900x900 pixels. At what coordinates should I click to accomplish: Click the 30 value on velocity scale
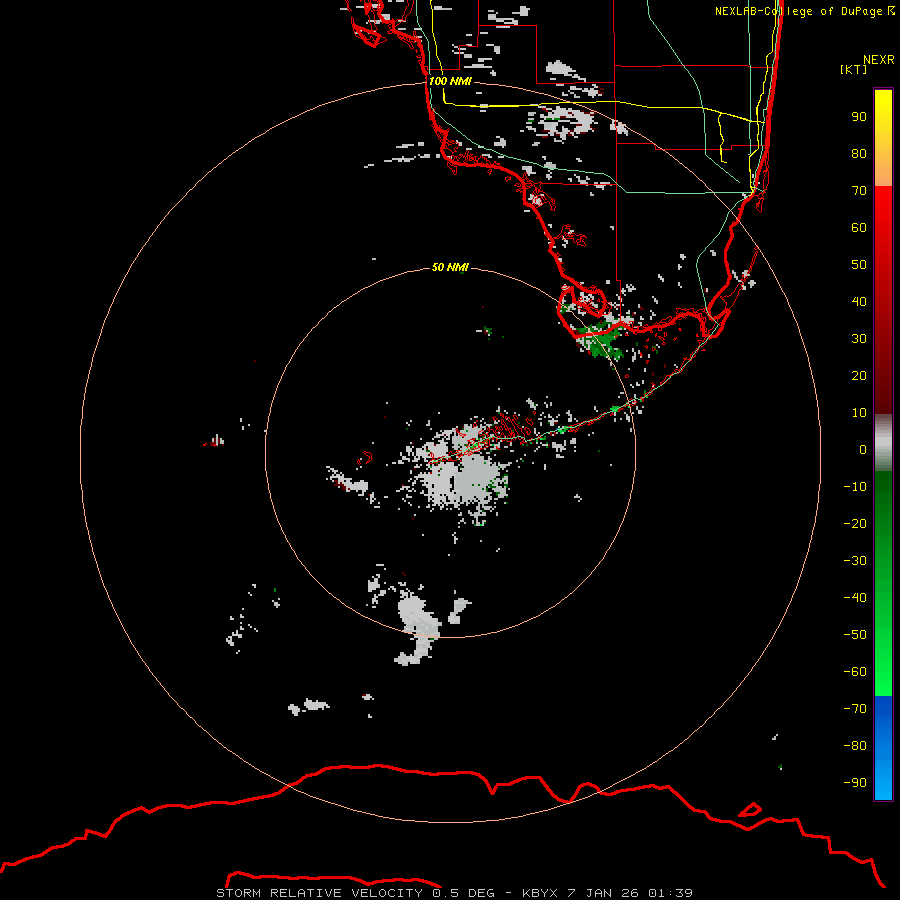tap(859, 339)
